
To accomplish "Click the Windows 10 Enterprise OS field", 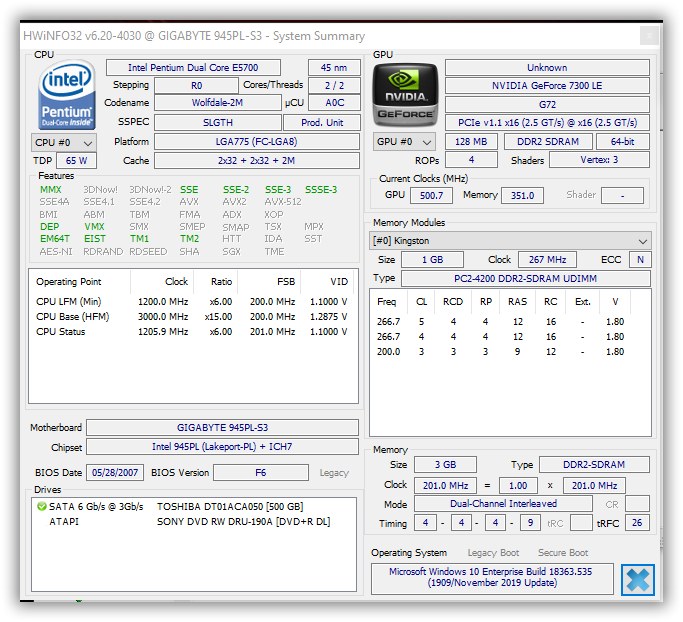I will pos(491,578).
